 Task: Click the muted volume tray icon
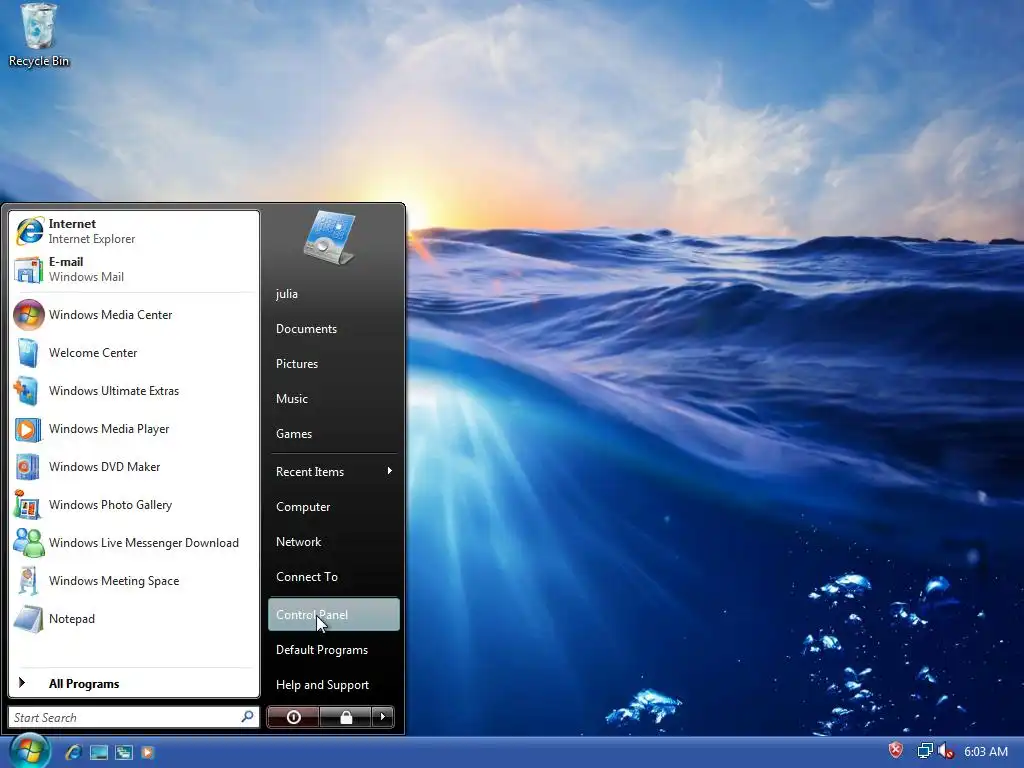(946, 751)
